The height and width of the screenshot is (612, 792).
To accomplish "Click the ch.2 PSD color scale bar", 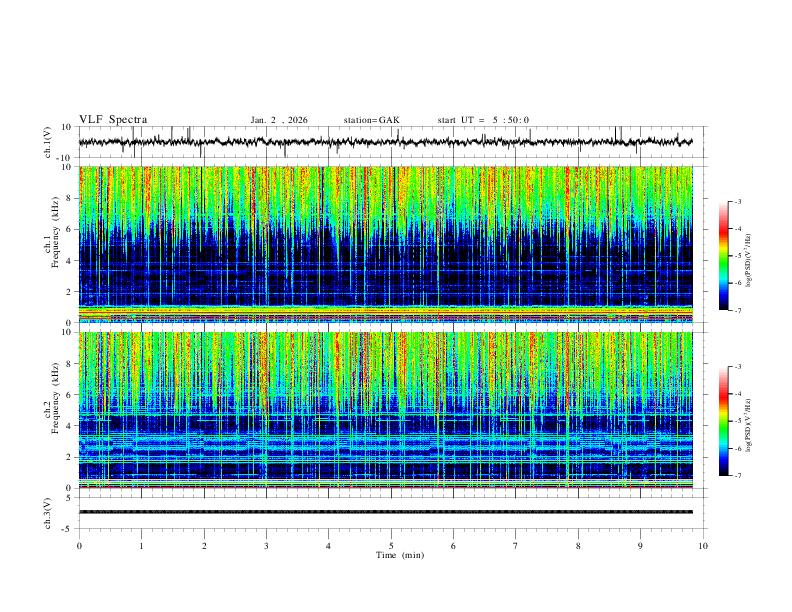I will click(723, 421).
